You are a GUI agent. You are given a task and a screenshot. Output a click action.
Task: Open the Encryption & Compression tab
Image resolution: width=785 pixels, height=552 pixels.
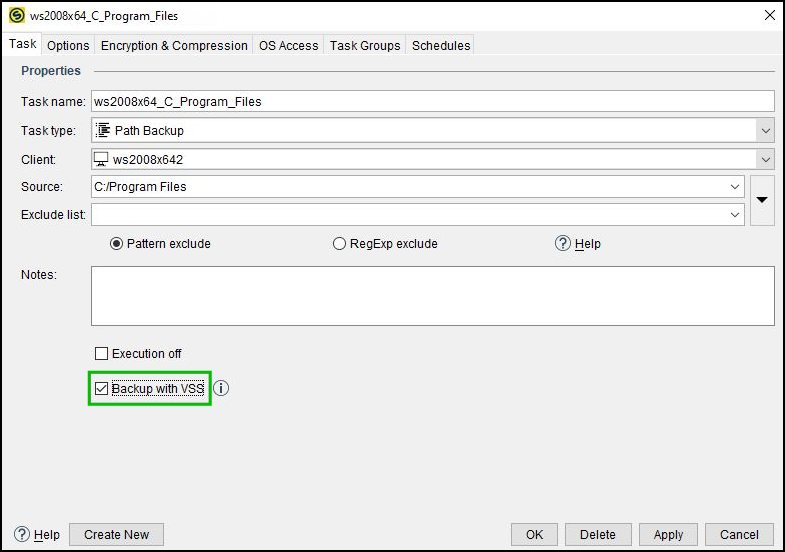coord(174,46)
